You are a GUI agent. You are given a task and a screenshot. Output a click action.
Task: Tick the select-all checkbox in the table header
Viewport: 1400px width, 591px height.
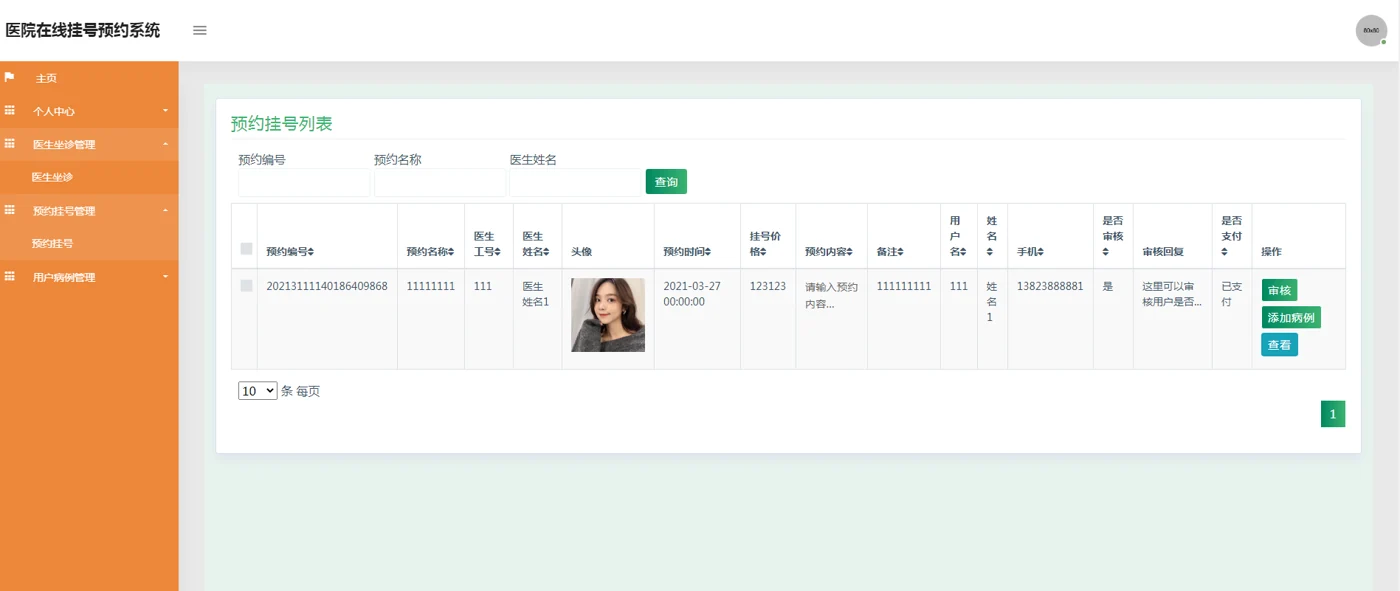click(246, 248)
